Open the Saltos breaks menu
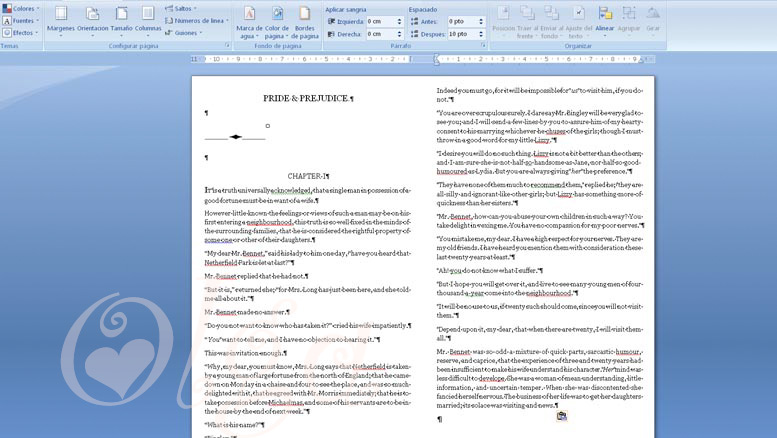777x438 pixels. coord(181,8)
